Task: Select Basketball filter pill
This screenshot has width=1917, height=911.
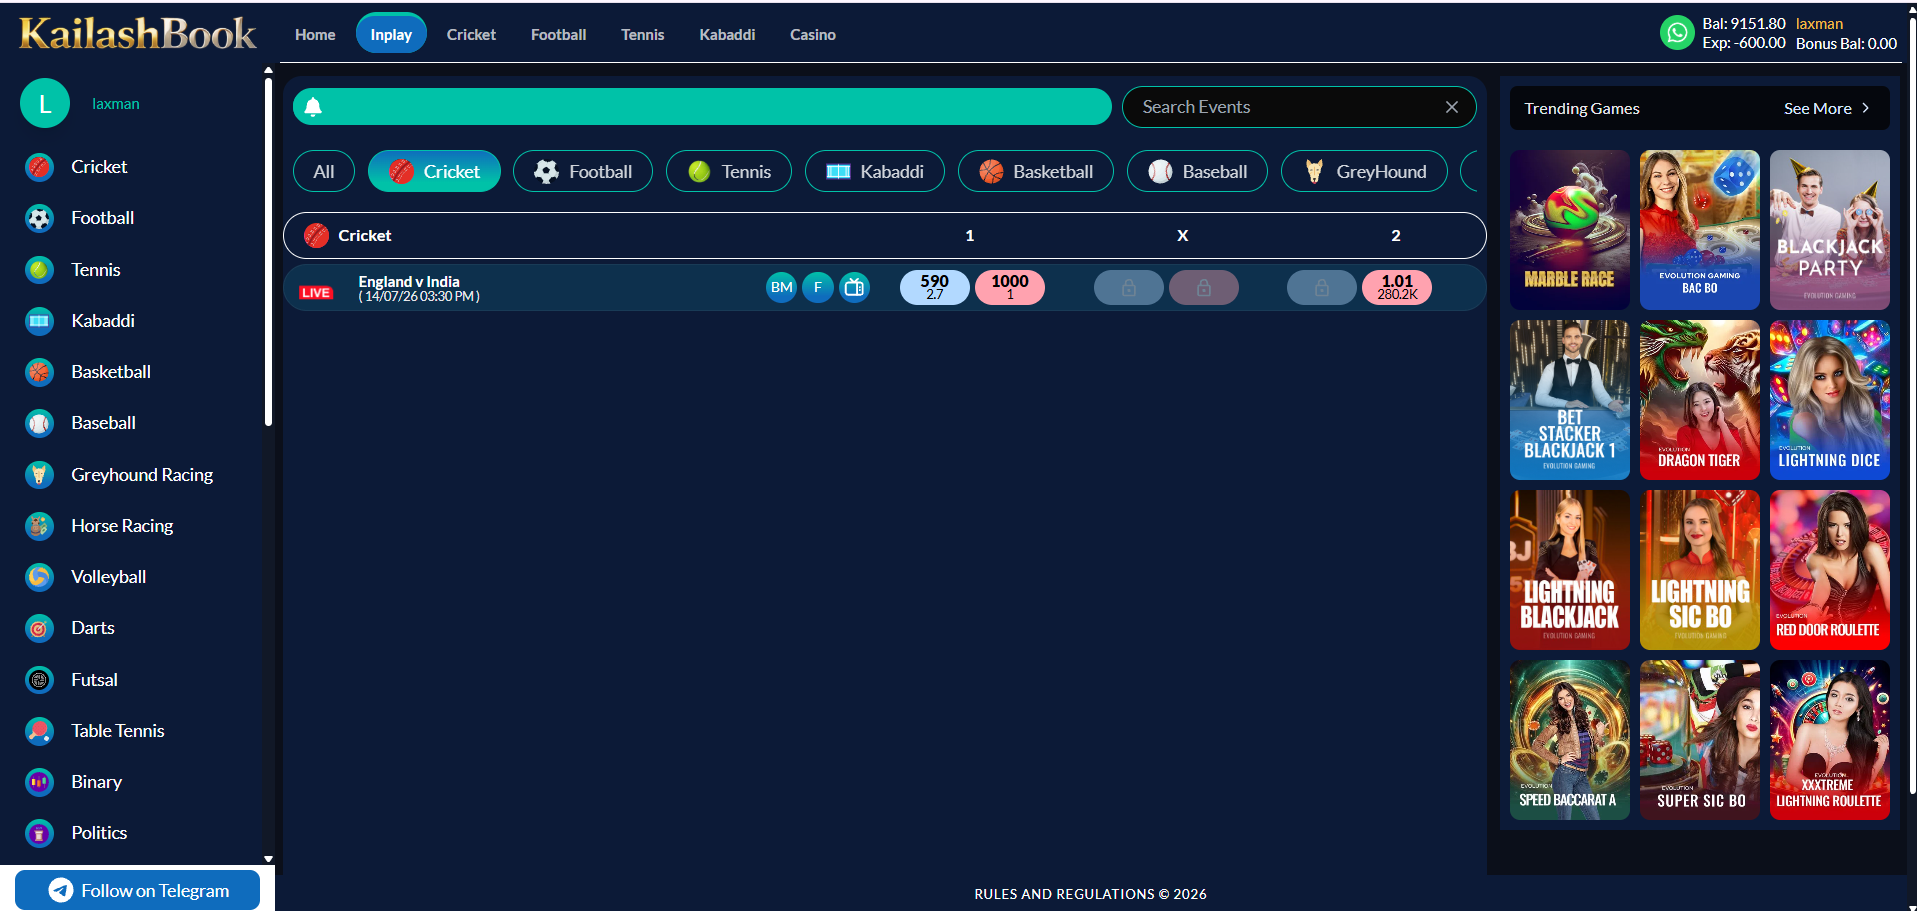Action: pyautogui.click(x=1036, y=171)
